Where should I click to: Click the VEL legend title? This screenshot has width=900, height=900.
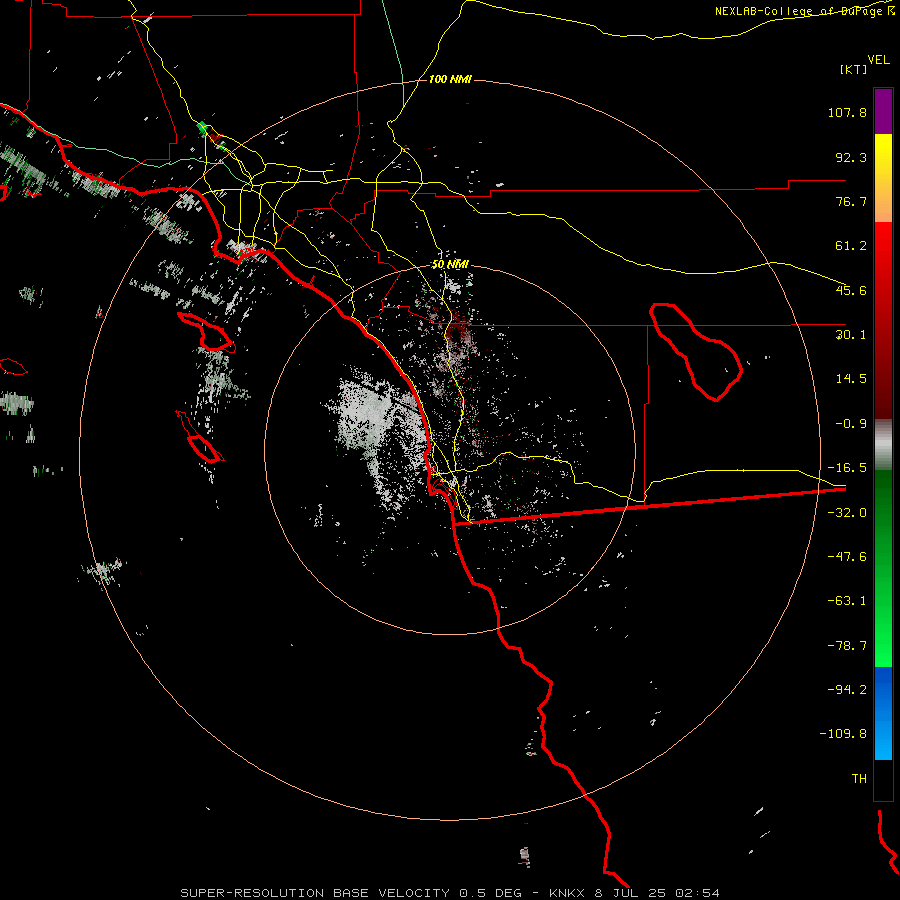pyautogui.click(x=878, y=60)
